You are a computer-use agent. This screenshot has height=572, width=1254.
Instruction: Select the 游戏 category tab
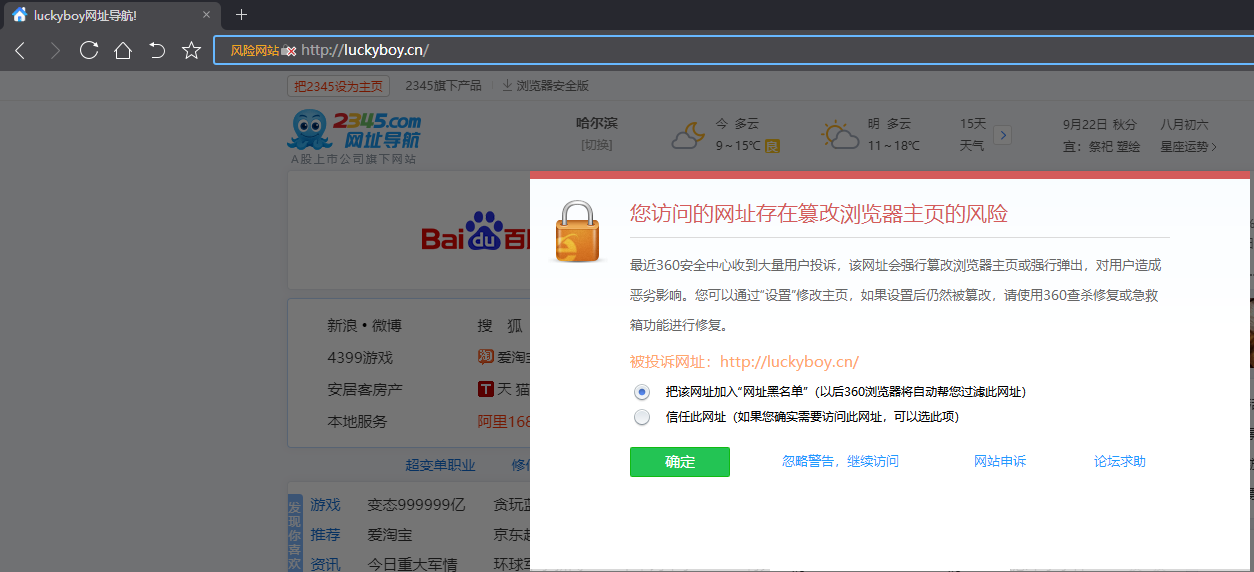[325, 505]
